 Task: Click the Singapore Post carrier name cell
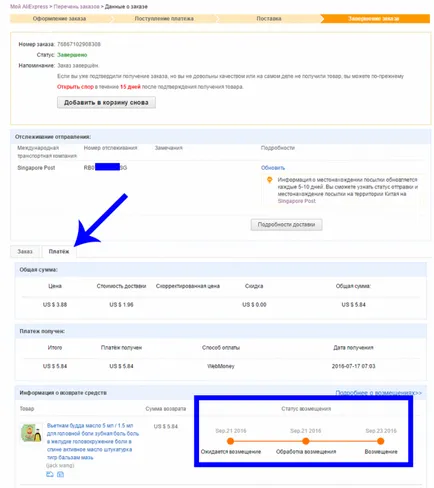pos(36,168)
